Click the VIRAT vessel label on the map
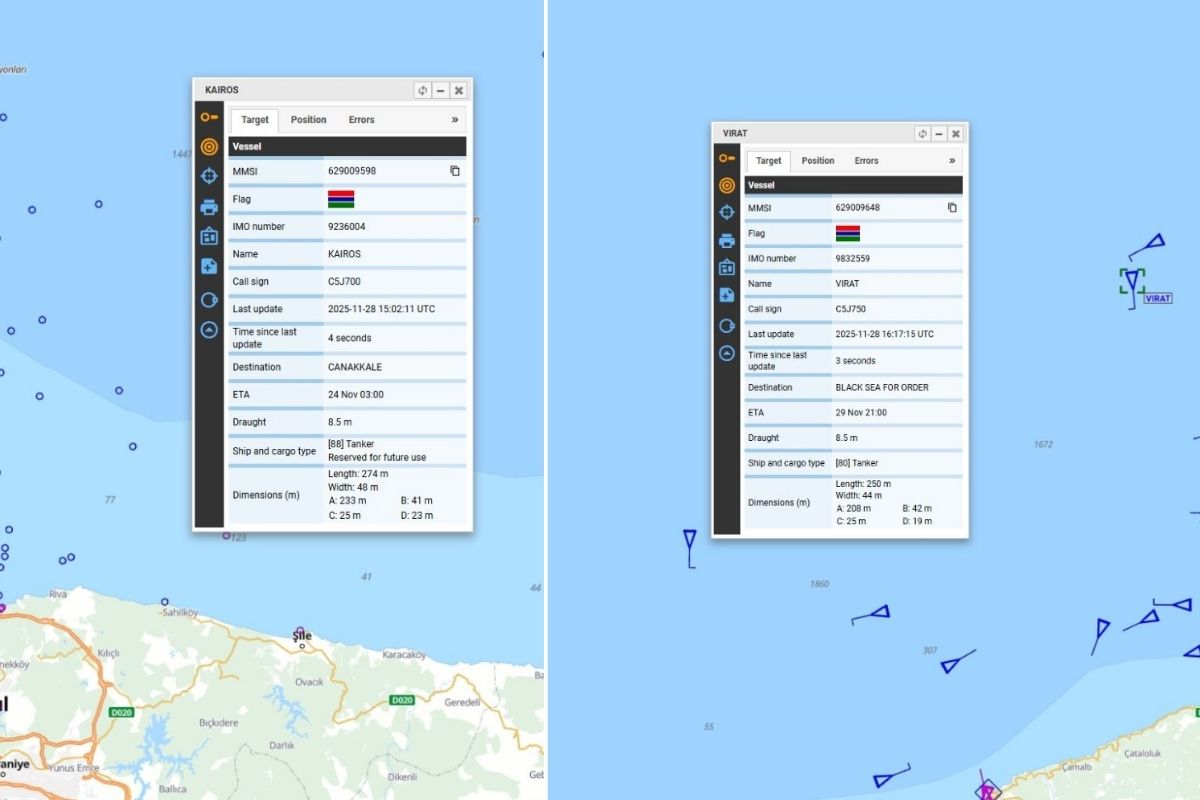The height and width of the screenshot is (800, 1200). (1157, 298)
